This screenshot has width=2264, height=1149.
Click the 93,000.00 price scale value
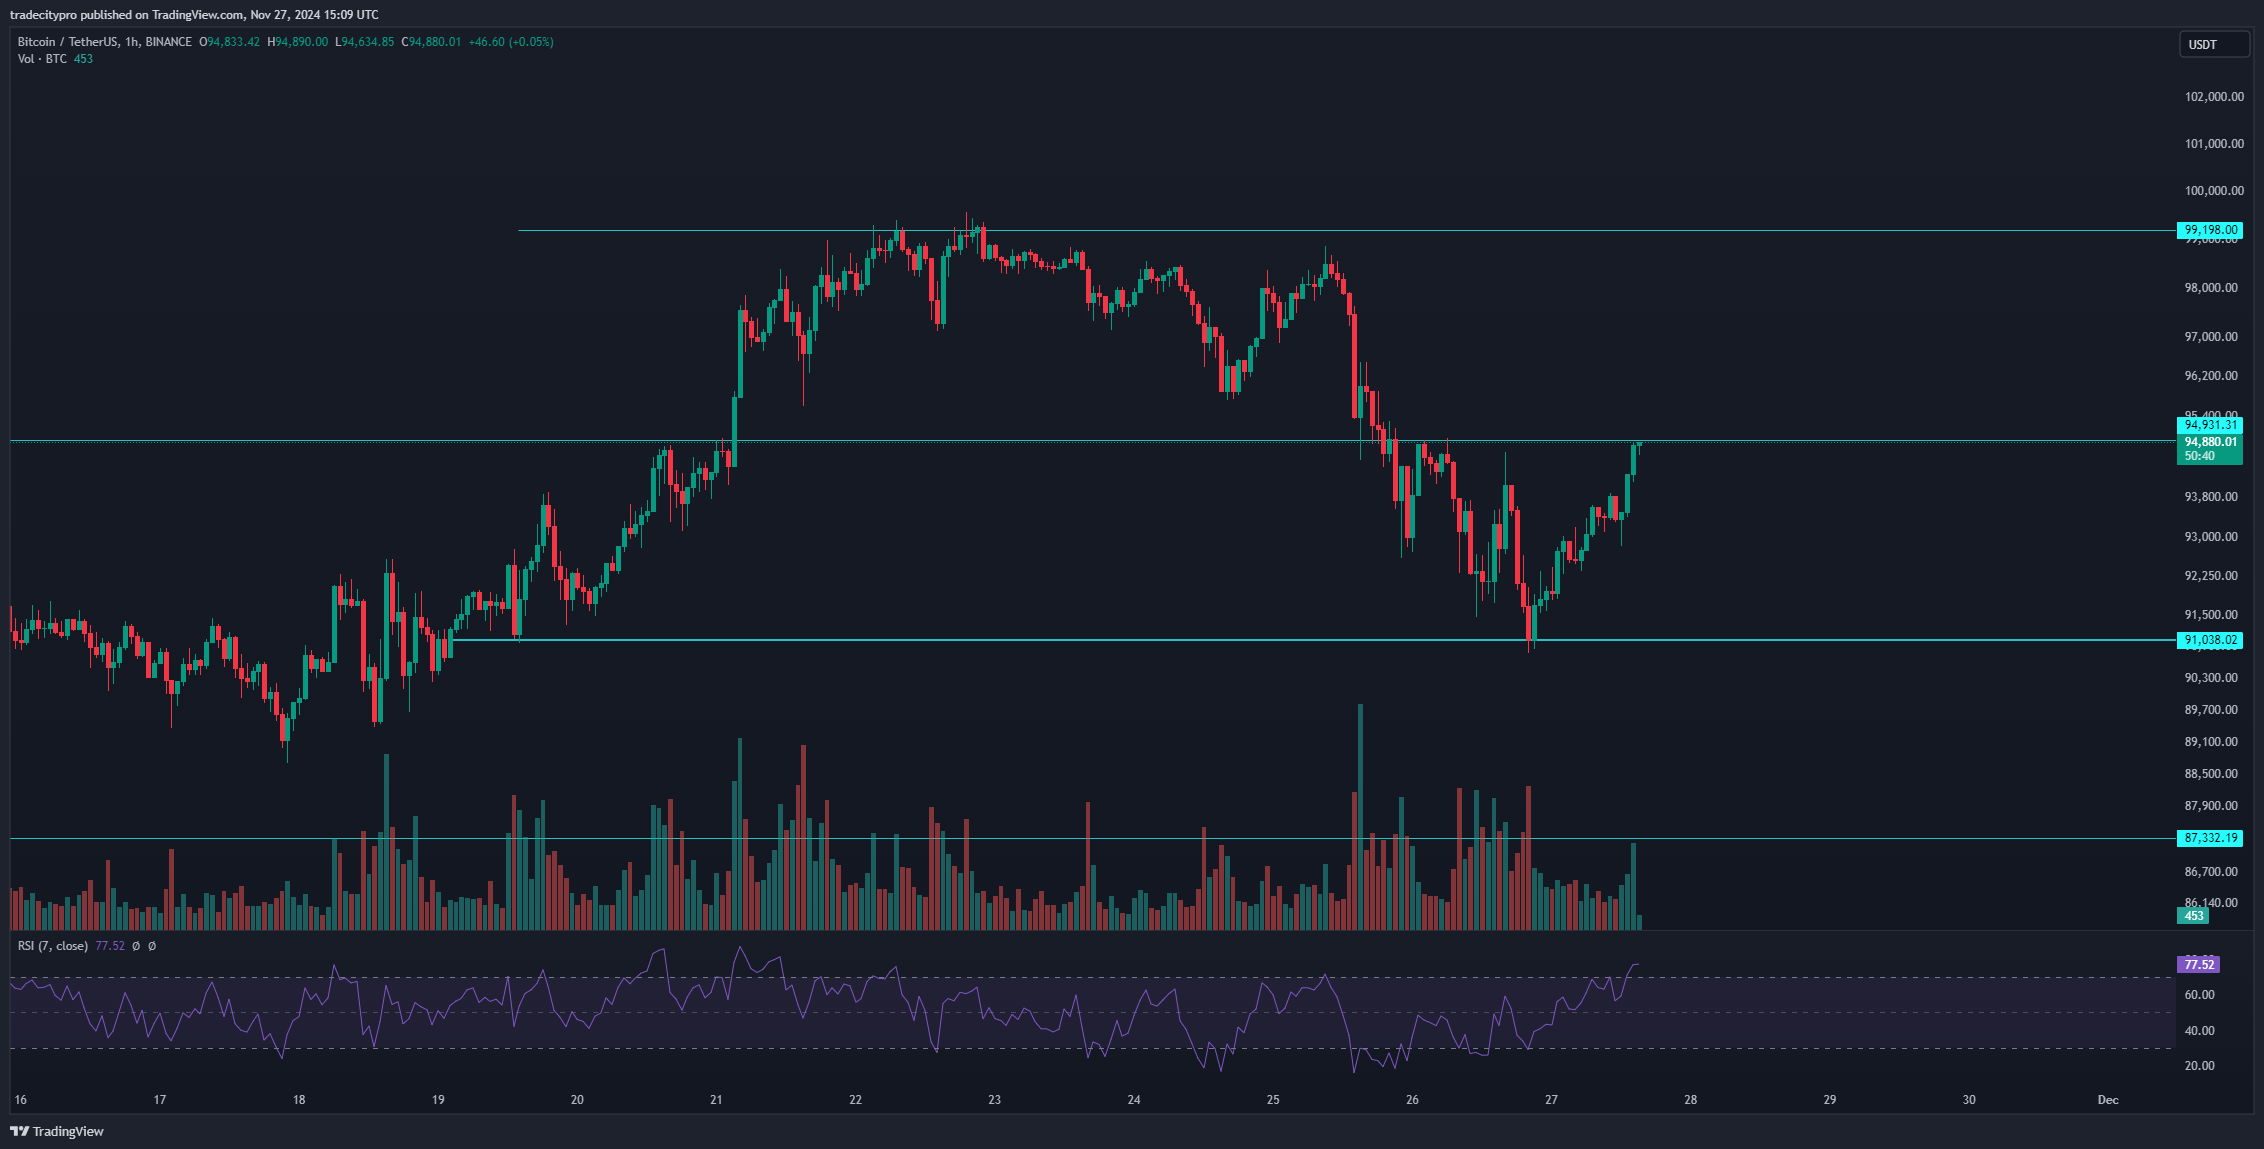click(x=2211, y=537)
